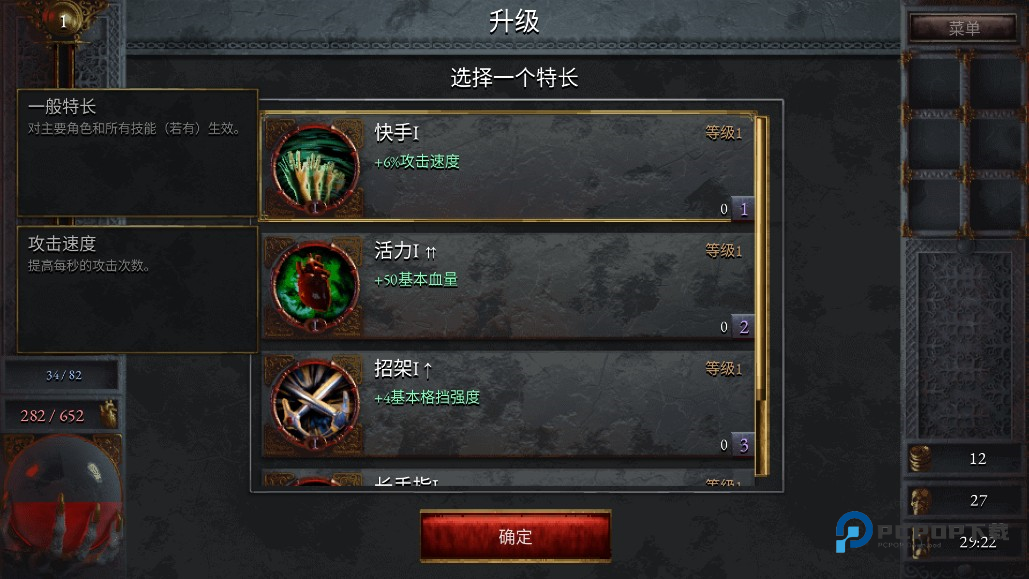This screenshot has height=579, width=1029.
Task: Click the level 1 badge at top left
Action: (64, 21)
